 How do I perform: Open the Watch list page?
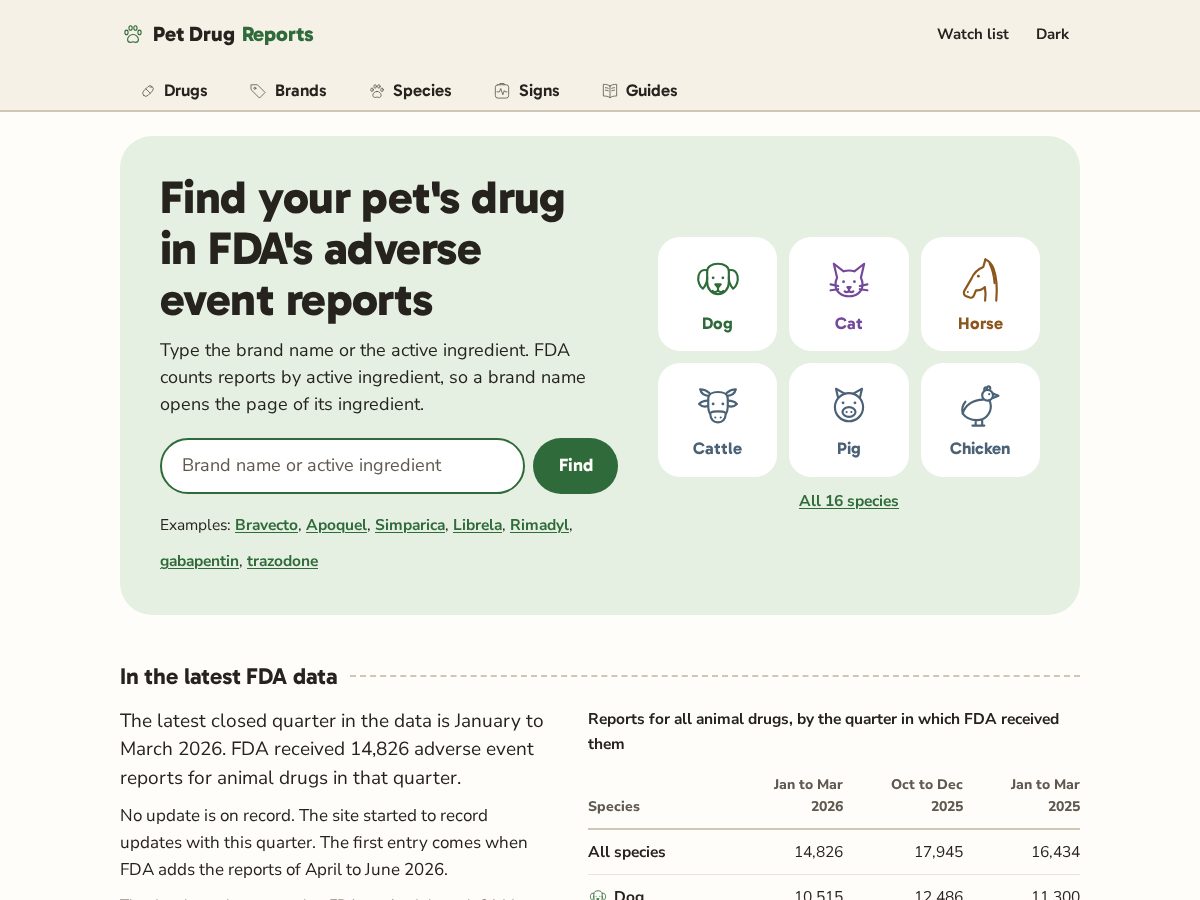[x=973, y=34]
